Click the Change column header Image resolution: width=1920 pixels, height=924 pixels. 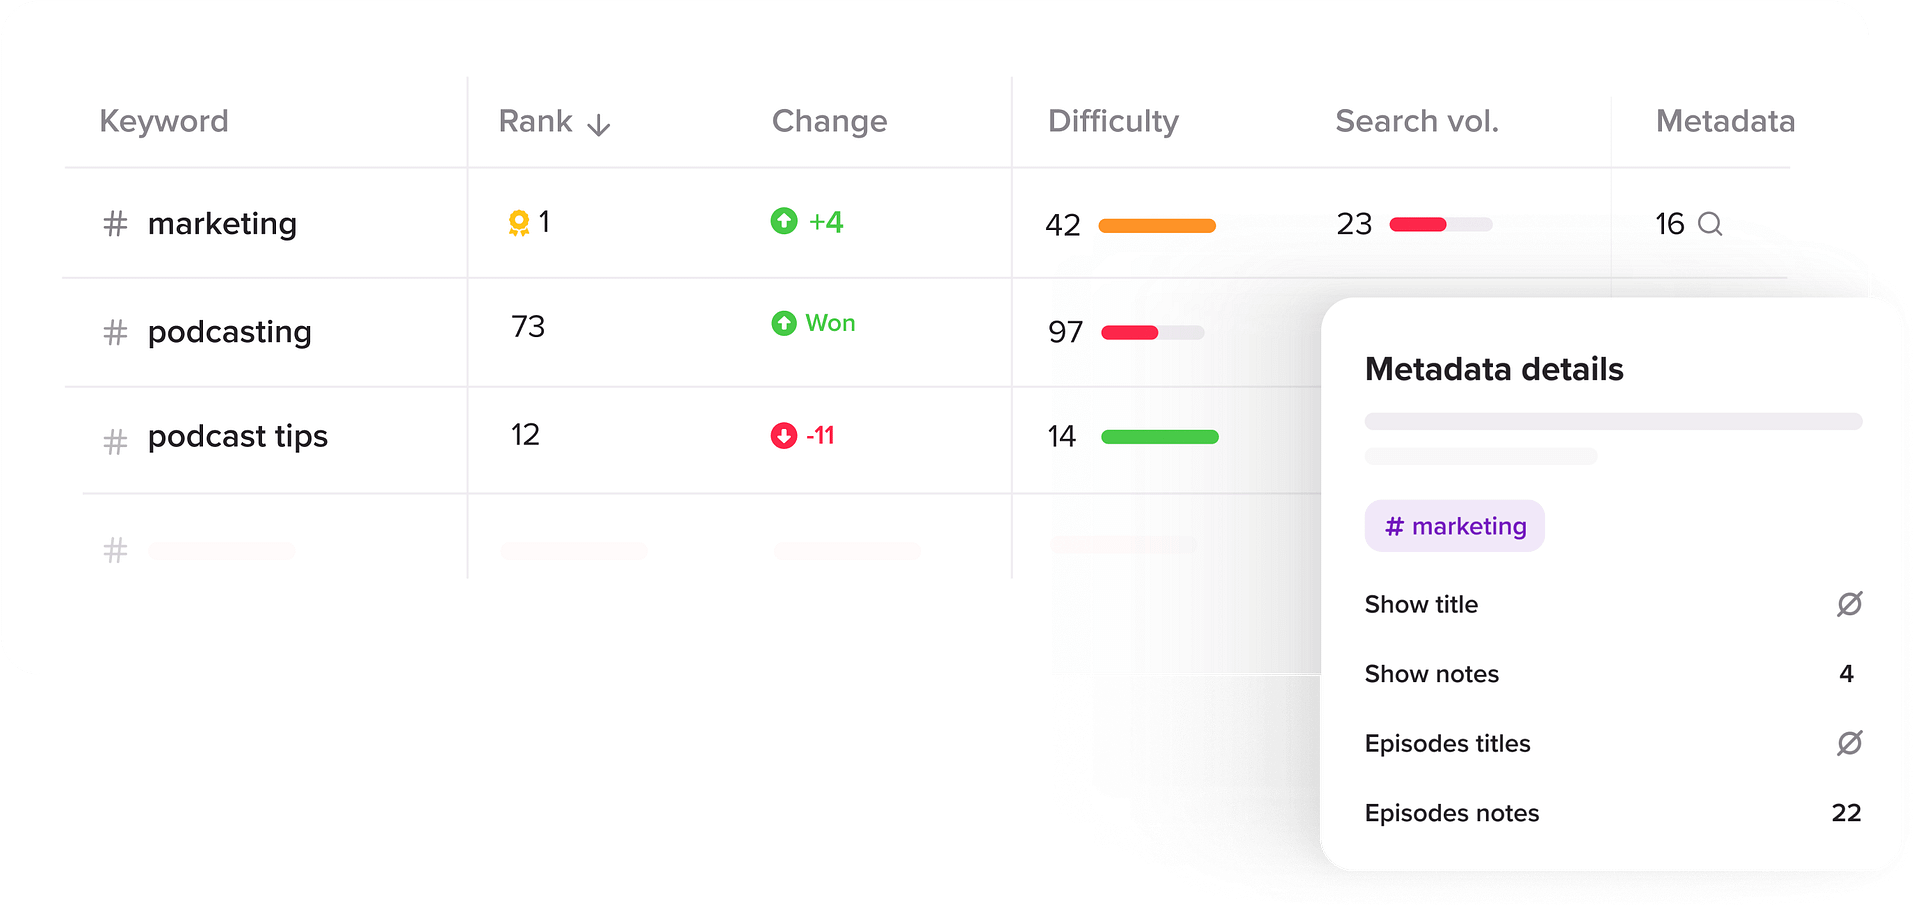click(829, 121)
